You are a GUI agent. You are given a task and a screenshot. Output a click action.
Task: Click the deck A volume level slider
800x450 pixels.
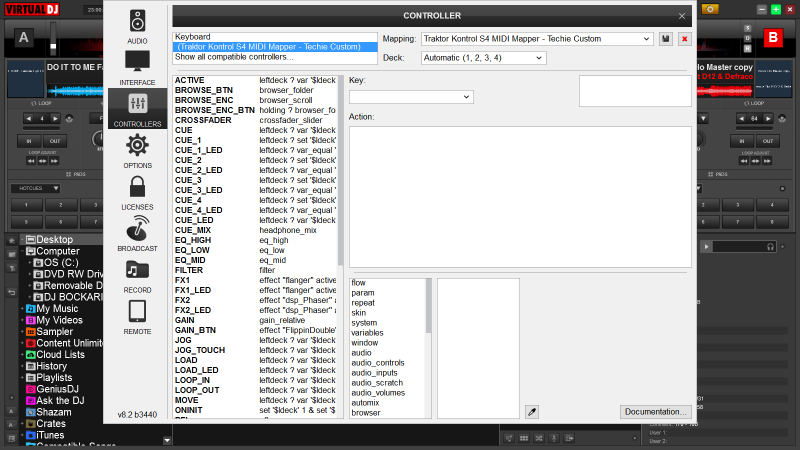[53, 39]
